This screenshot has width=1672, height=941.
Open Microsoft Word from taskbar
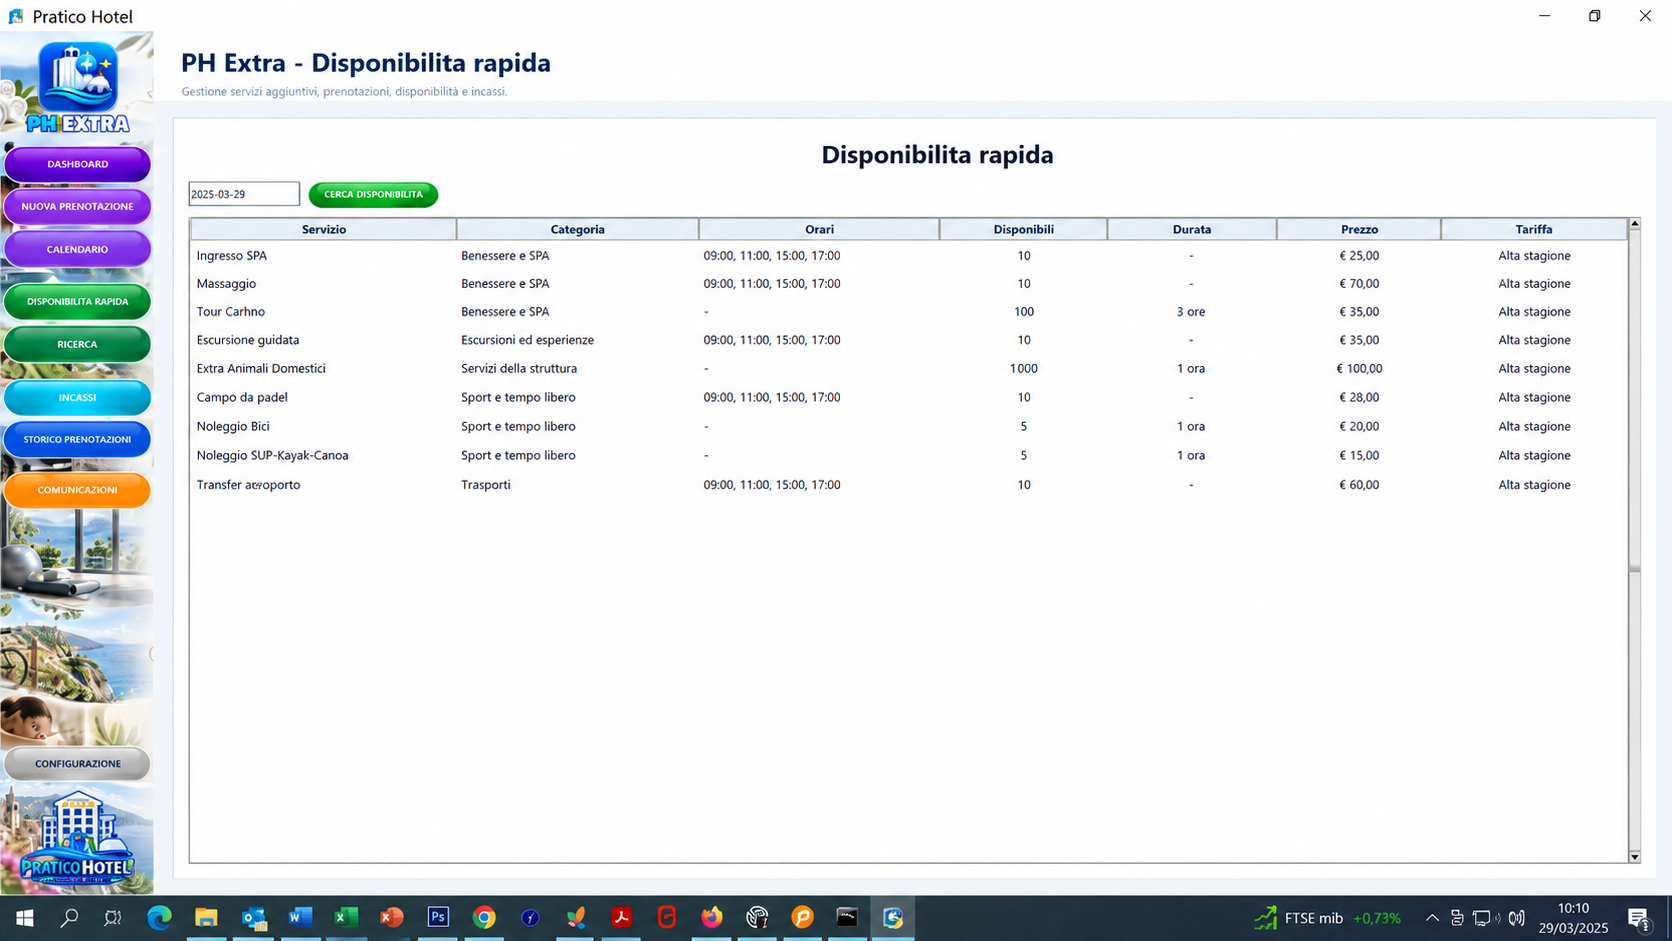point(300,918)
